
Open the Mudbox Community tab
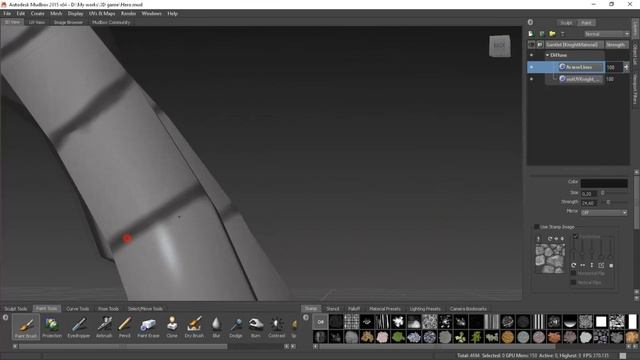(x=111, y=22)
